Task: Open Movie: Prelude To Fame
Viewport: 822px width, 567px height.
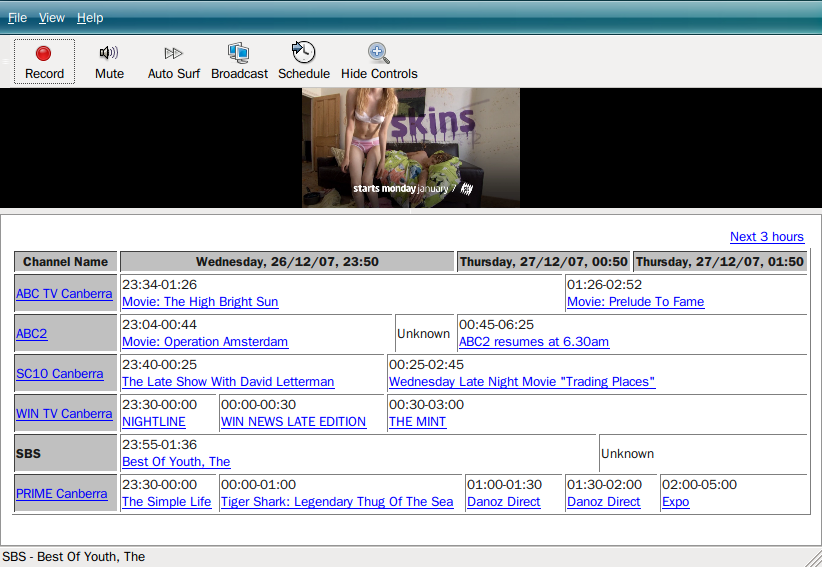Action: (635, 302)
